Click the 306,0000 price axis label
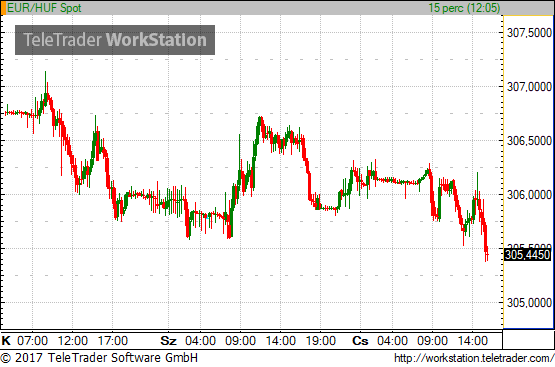Image resolution: width=555 pixels, height=367 pixels. pos(529,195)
